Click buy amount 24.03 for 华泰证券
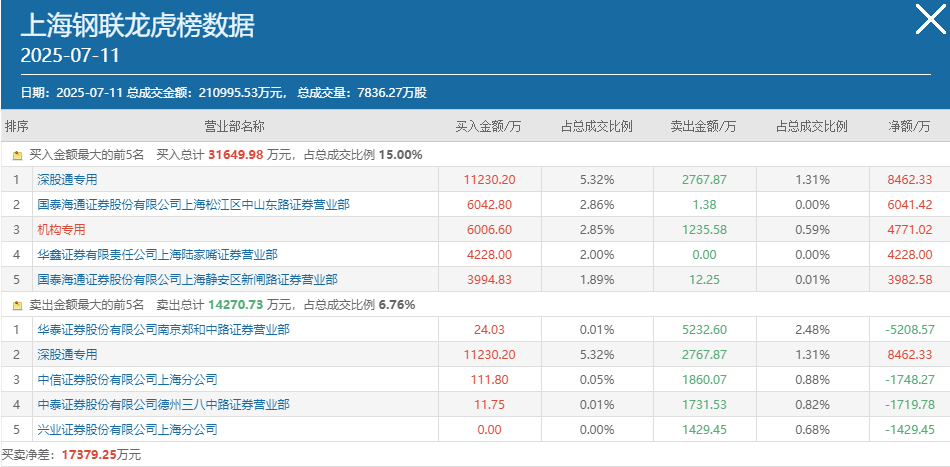Image resolution: width=950 pixels, height=467 pixels. tap(490, 330)
